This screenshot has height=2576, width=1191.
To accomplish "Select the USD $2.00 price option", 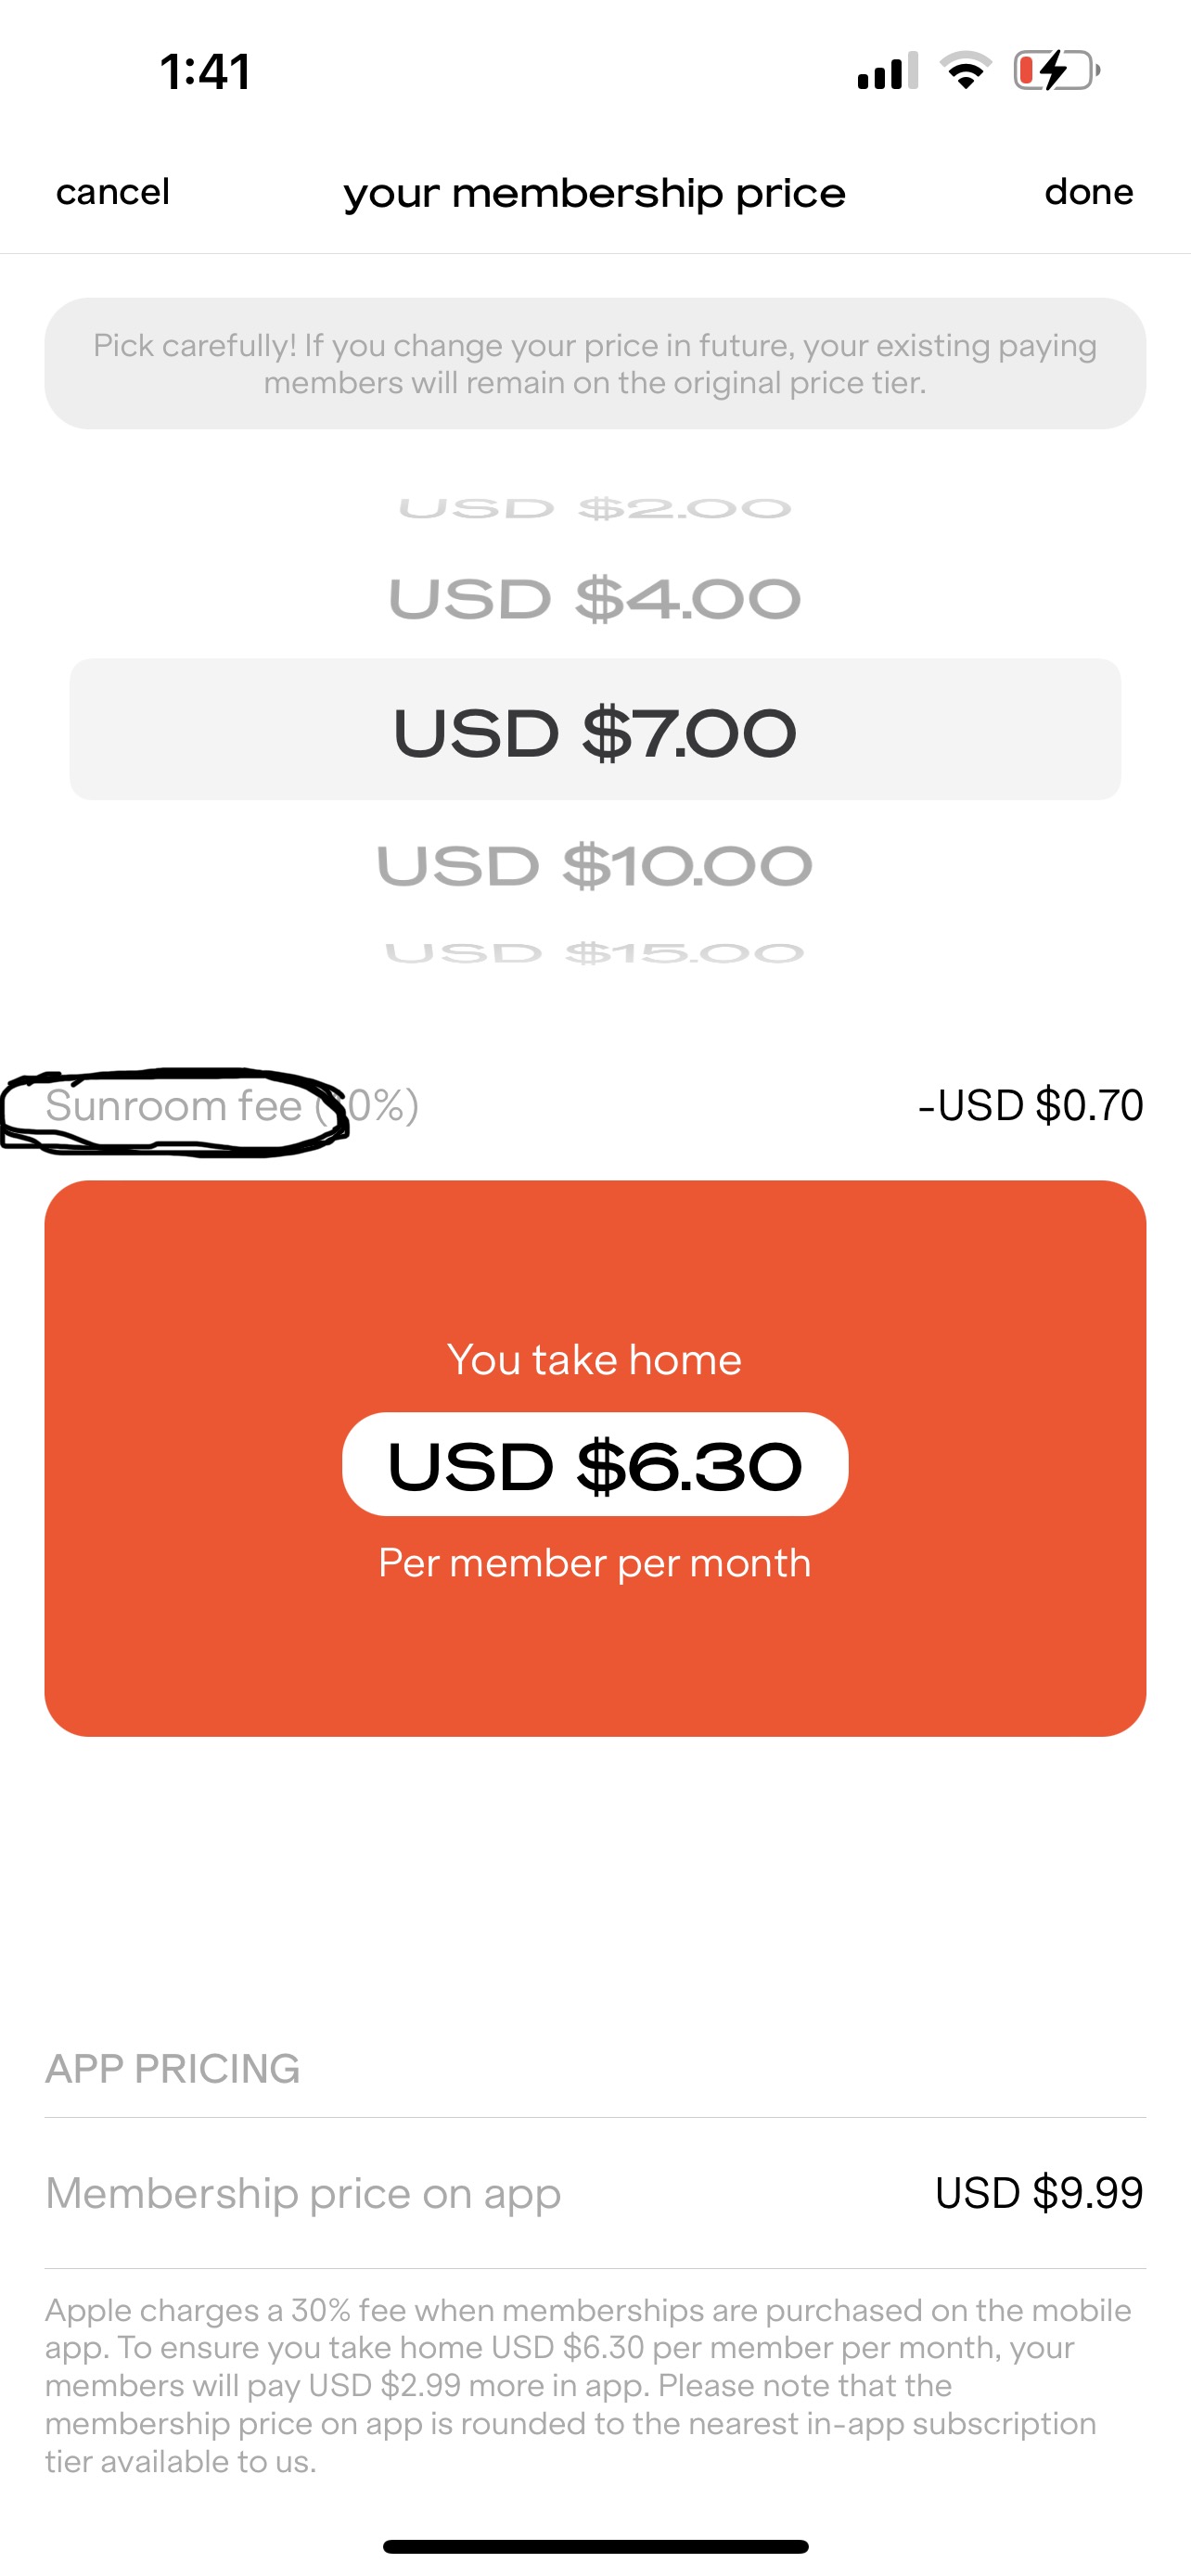I will click(595, 509).
